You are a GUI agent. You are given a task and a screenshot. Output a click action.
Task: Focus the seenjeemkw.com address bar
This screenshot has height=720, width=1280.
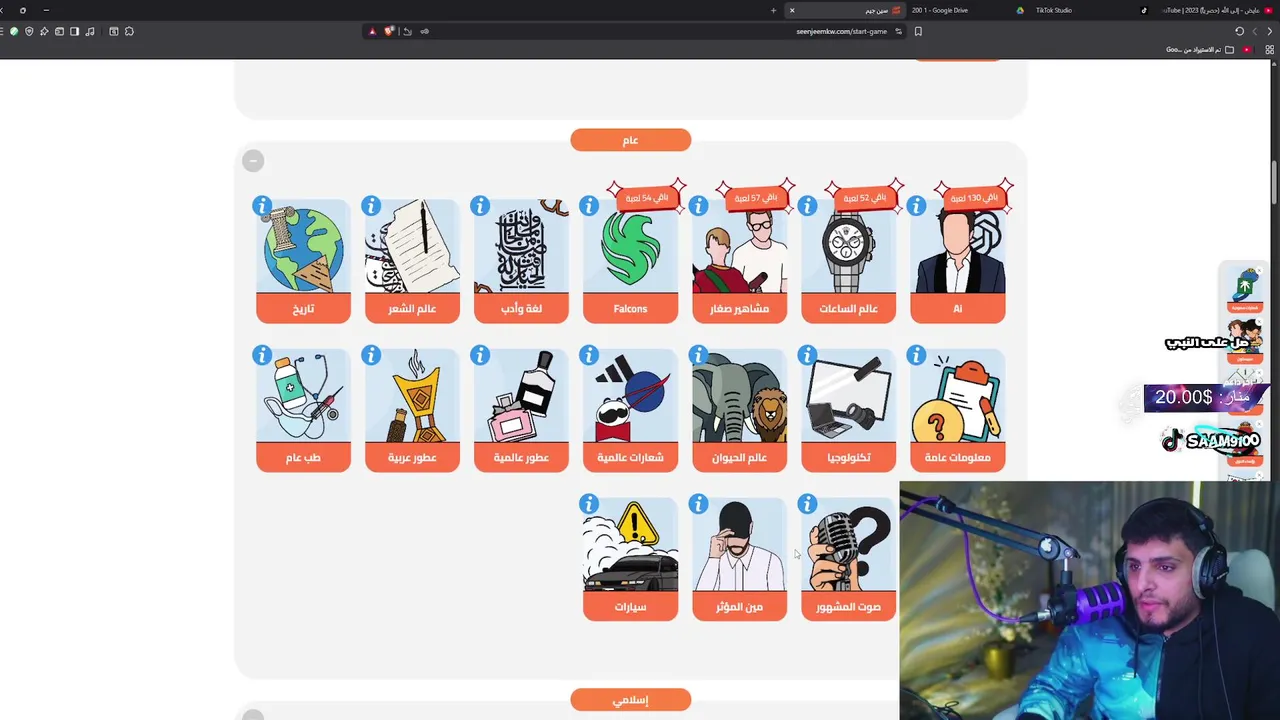841,31
